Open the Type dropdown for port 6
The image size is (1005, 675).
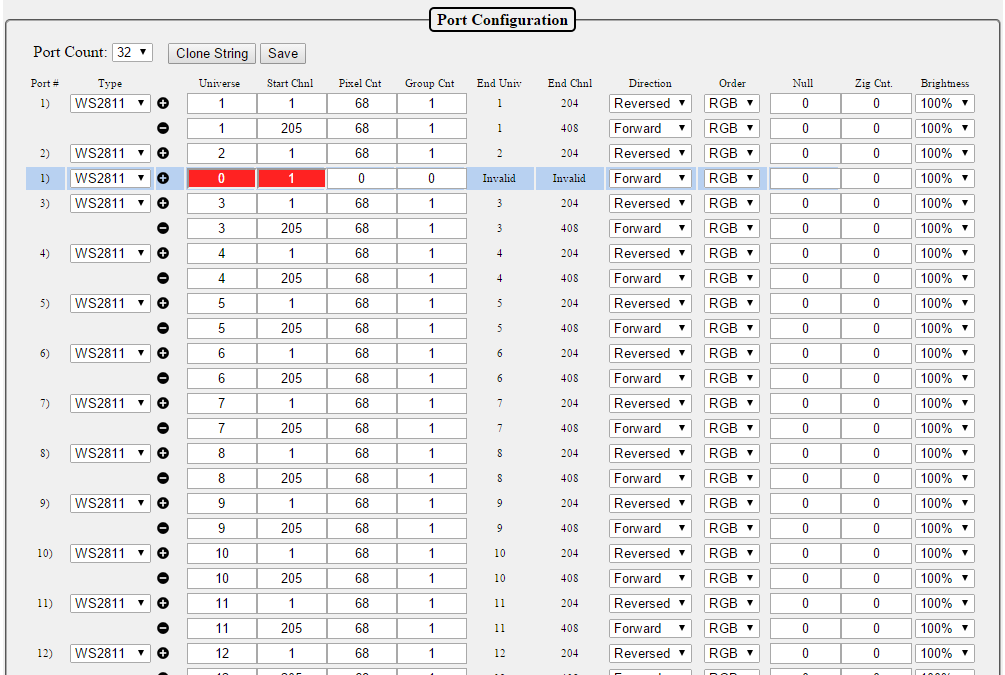(x=110, y=353)
